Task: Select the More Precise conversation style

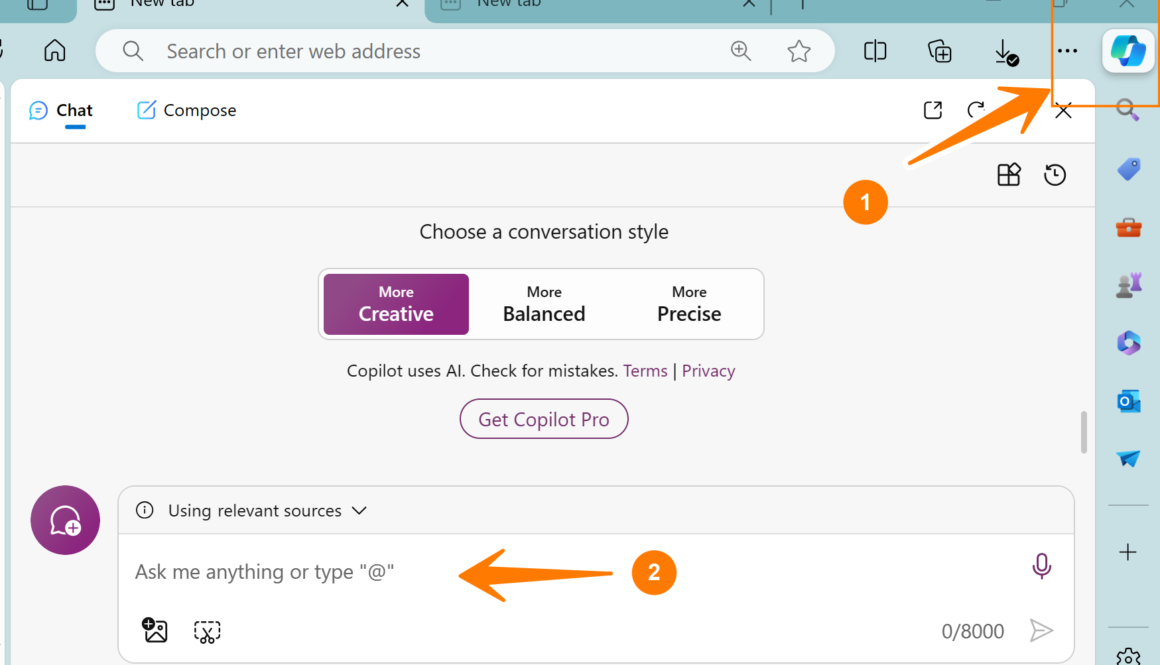Action: [x=689, y=304]
